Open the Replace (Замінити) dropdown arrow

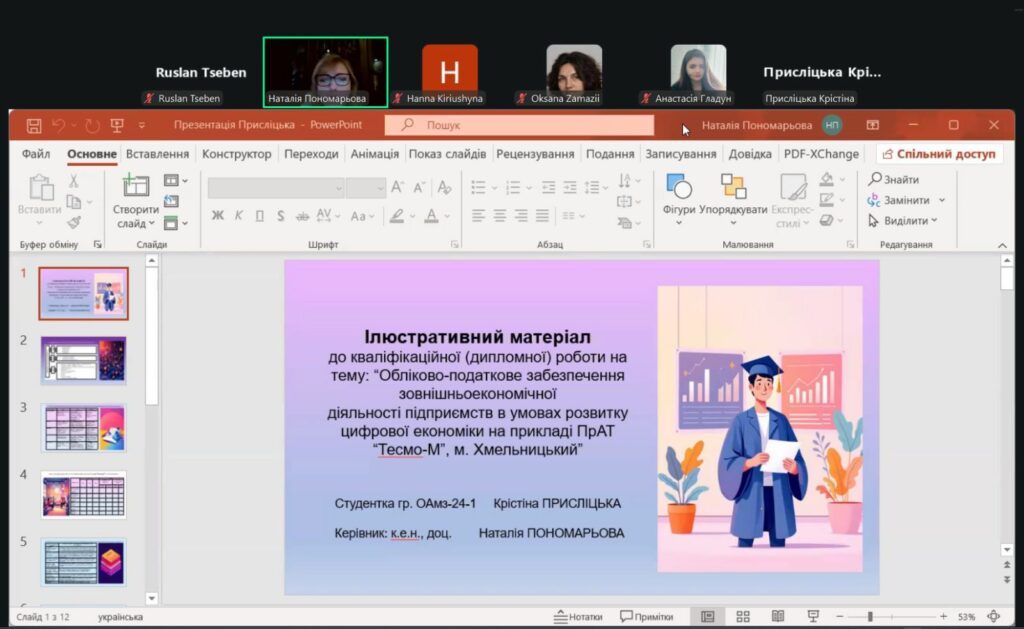click(x=942, y=200)
